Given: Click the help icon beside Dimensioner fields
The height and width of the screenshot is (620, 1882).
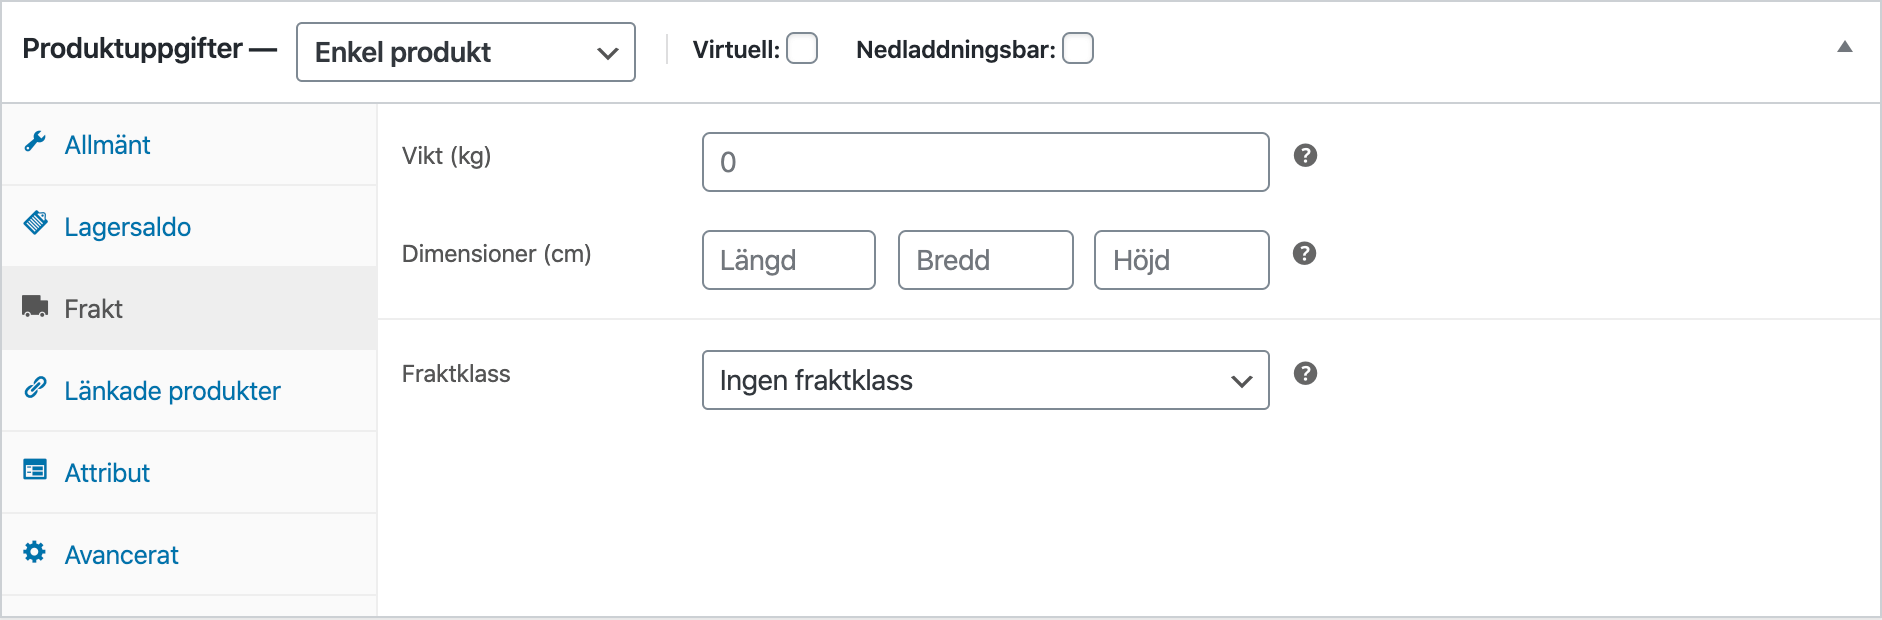Looking at the screenshot, I should [1305, 253].
